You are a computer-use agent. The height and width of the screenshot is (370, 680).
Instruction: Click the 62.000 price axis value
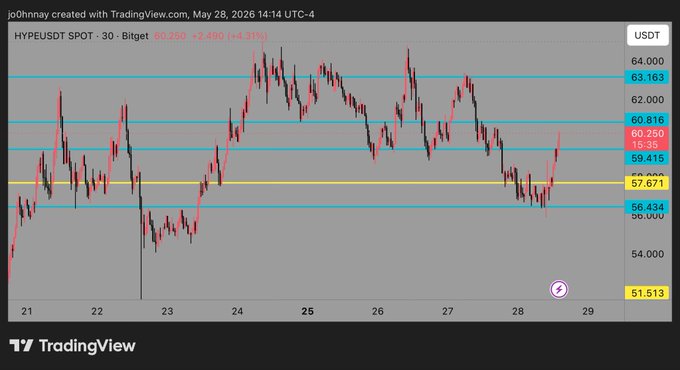tap(647, 100)
